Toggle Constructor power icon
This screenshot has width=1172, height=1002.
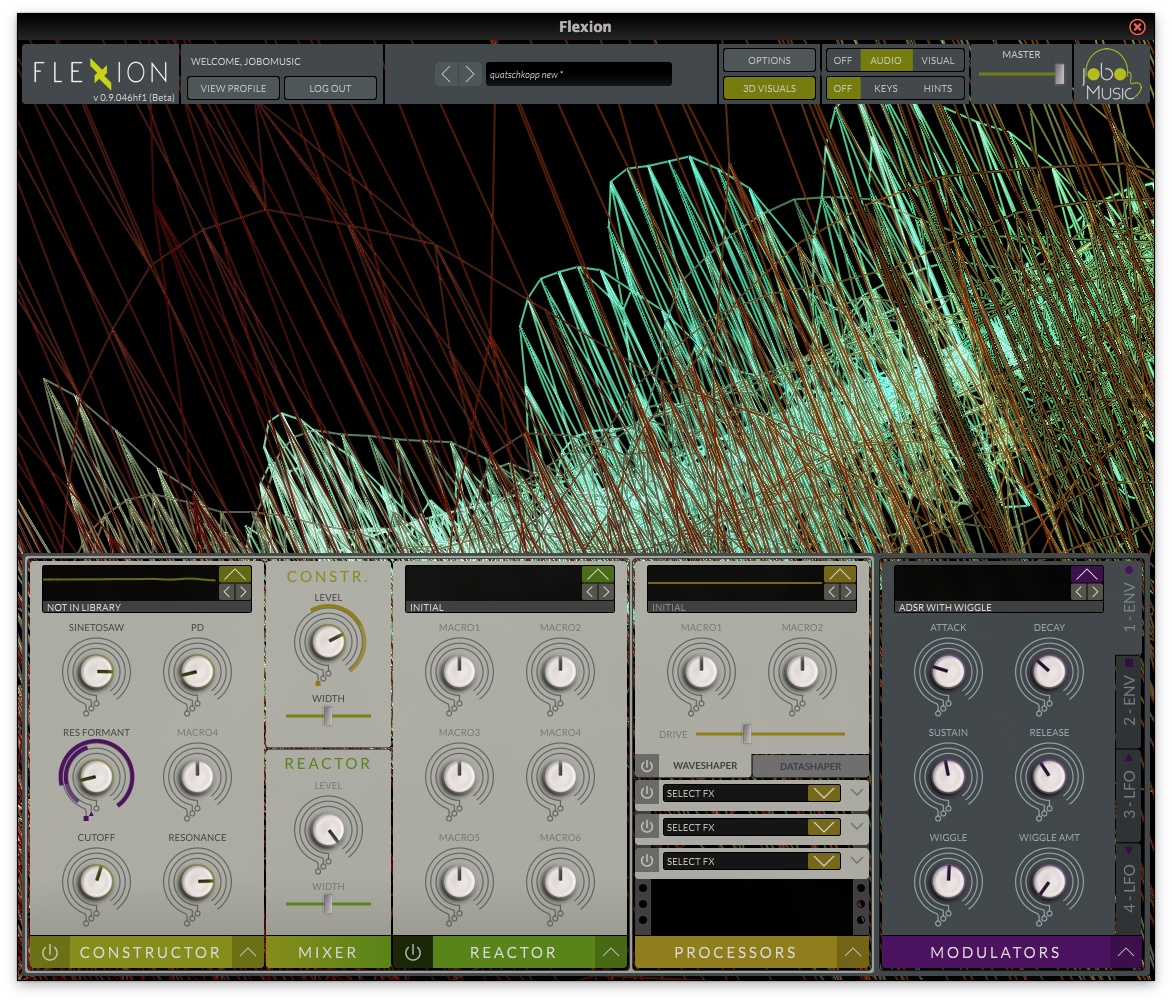[x=49, y=953]
